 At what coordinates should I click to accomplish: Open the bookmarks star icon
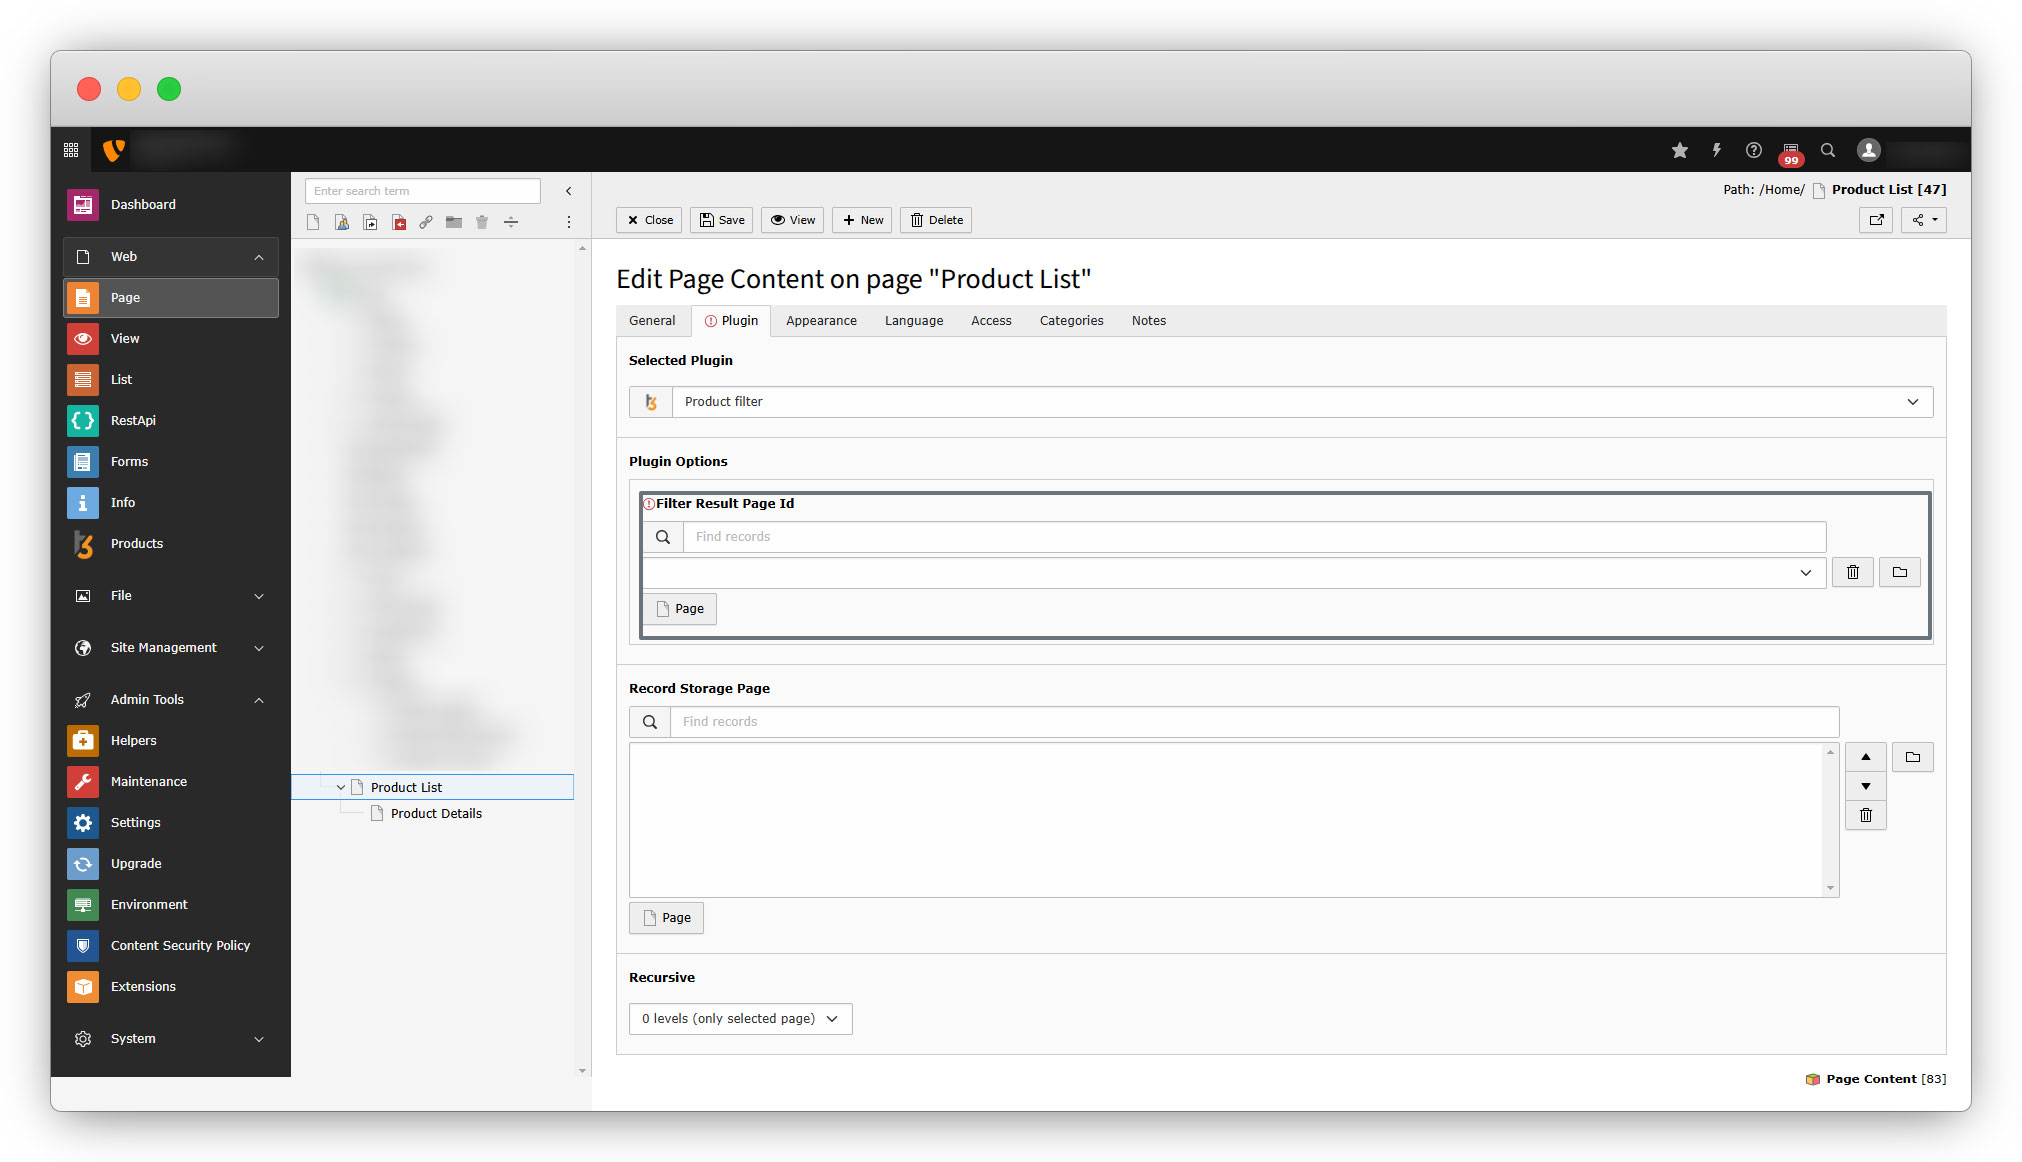(1679, 150)
